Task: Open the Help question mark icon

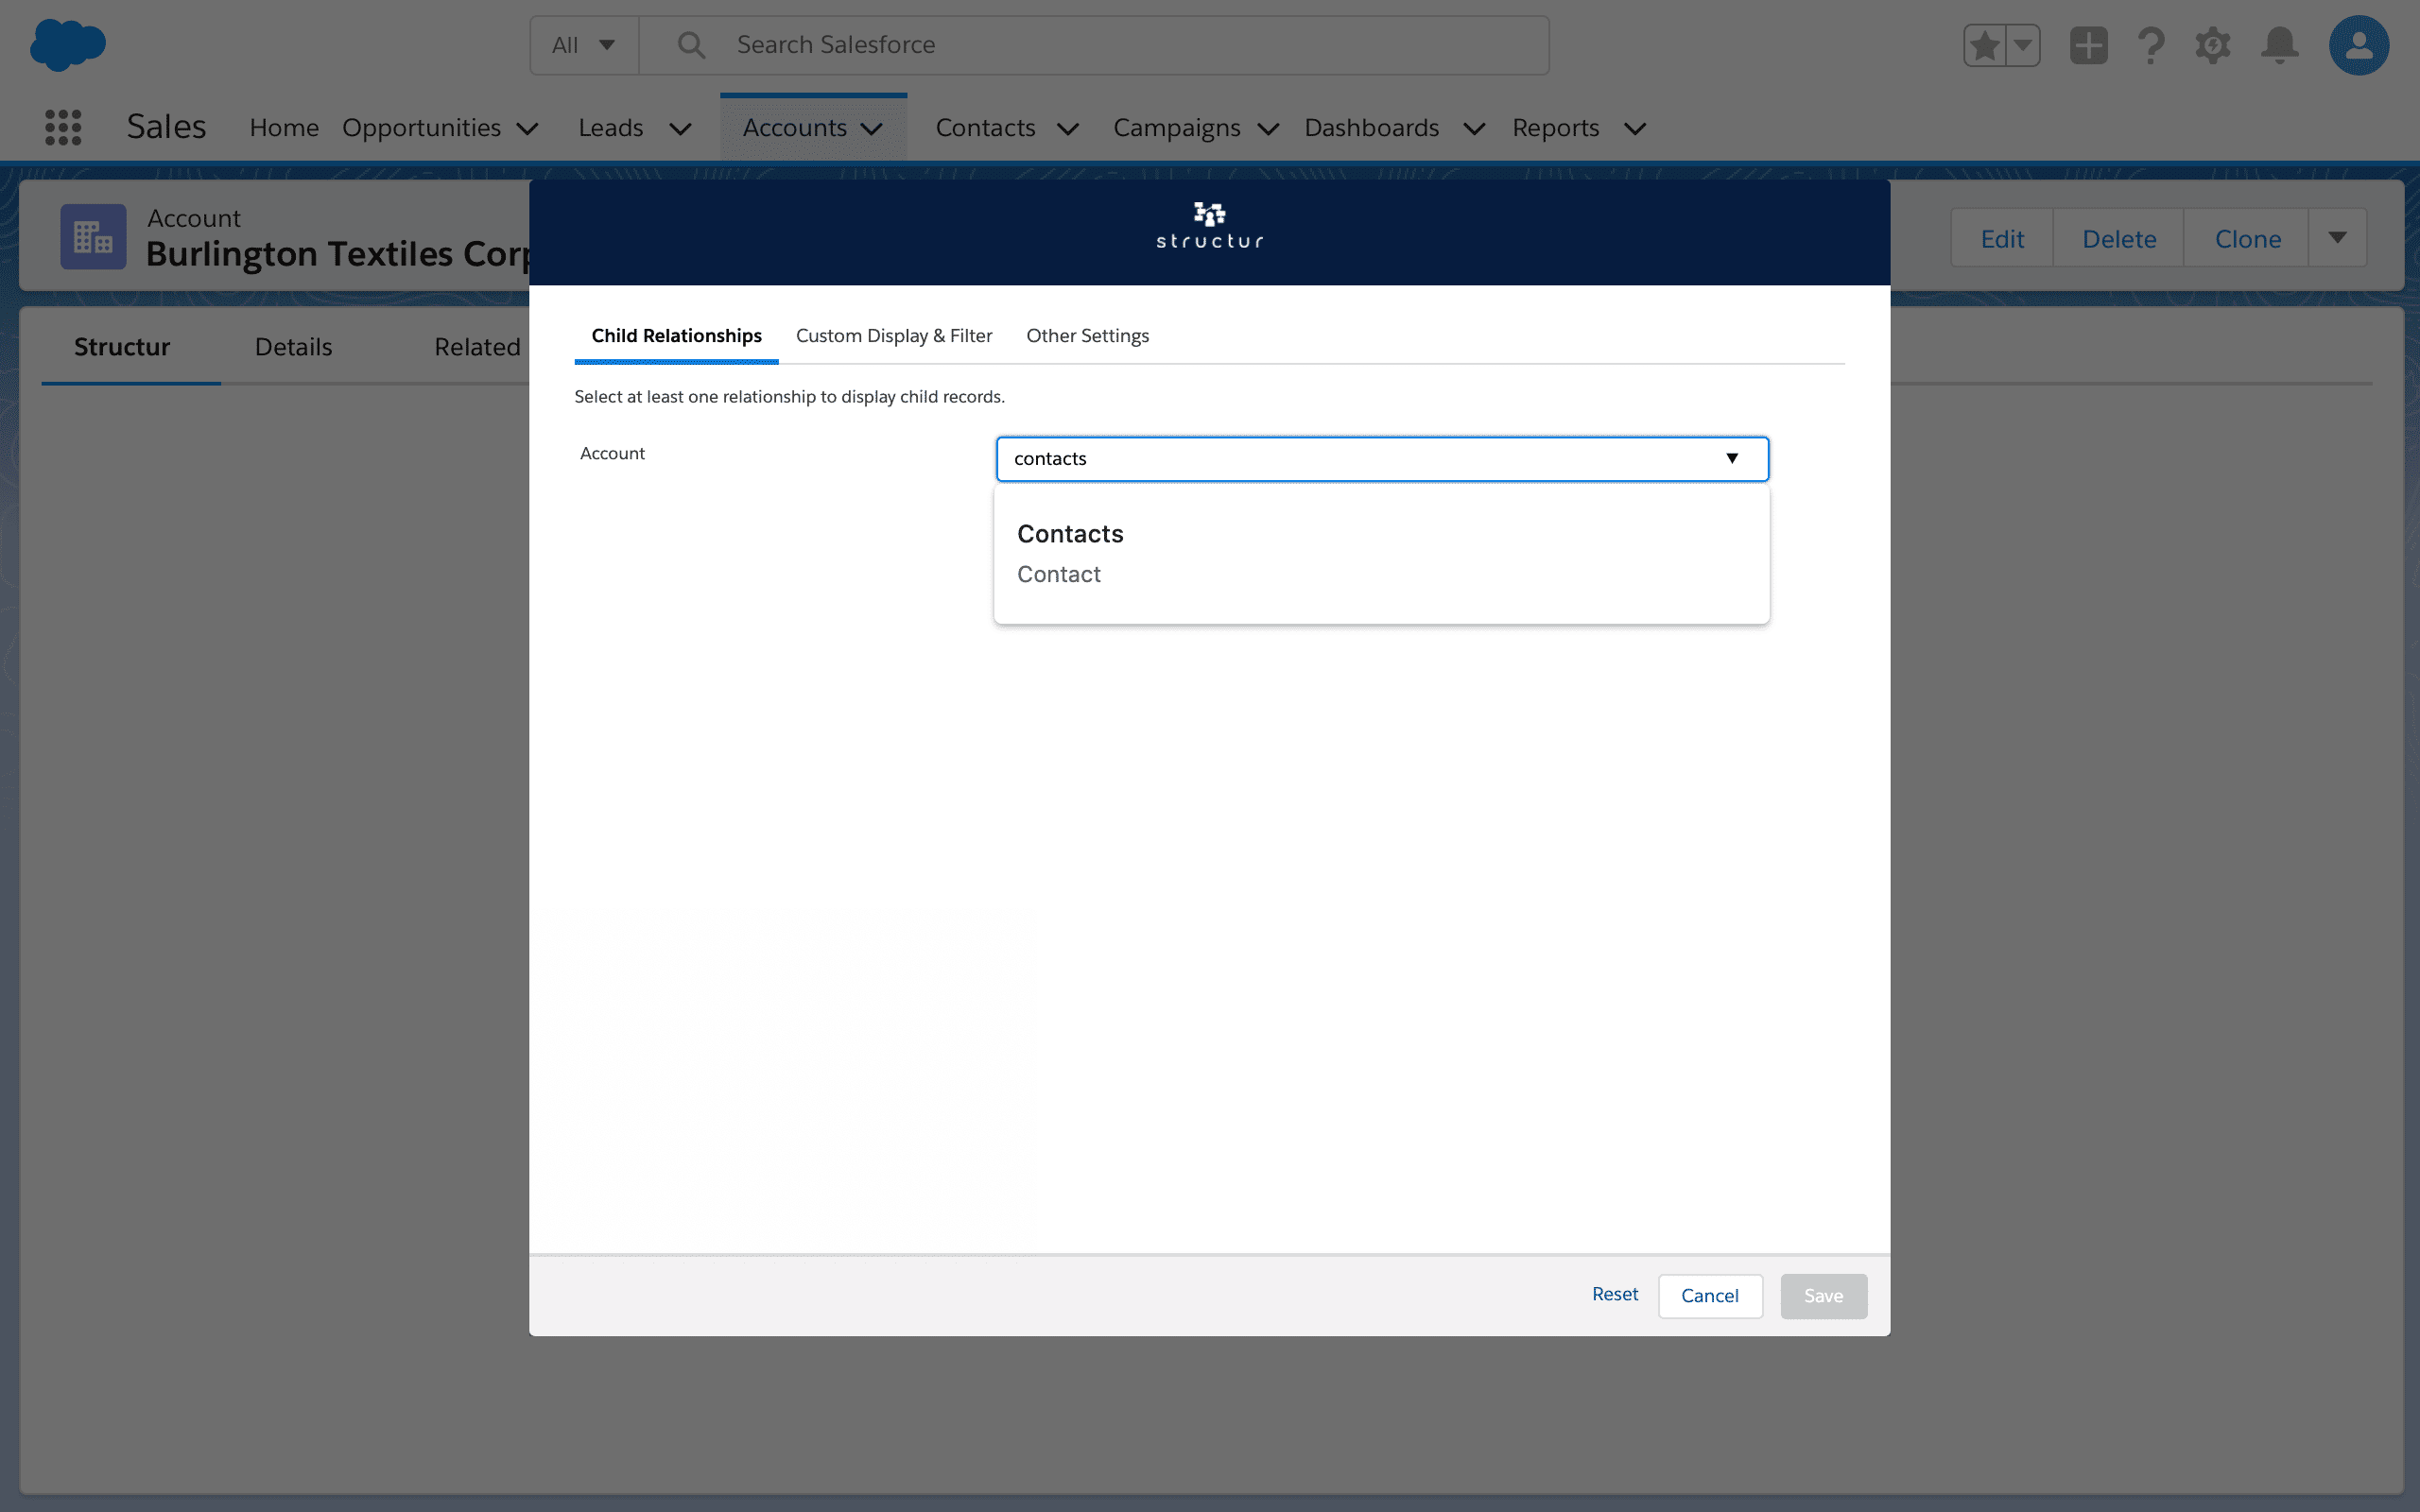Action: [2150, 45]
